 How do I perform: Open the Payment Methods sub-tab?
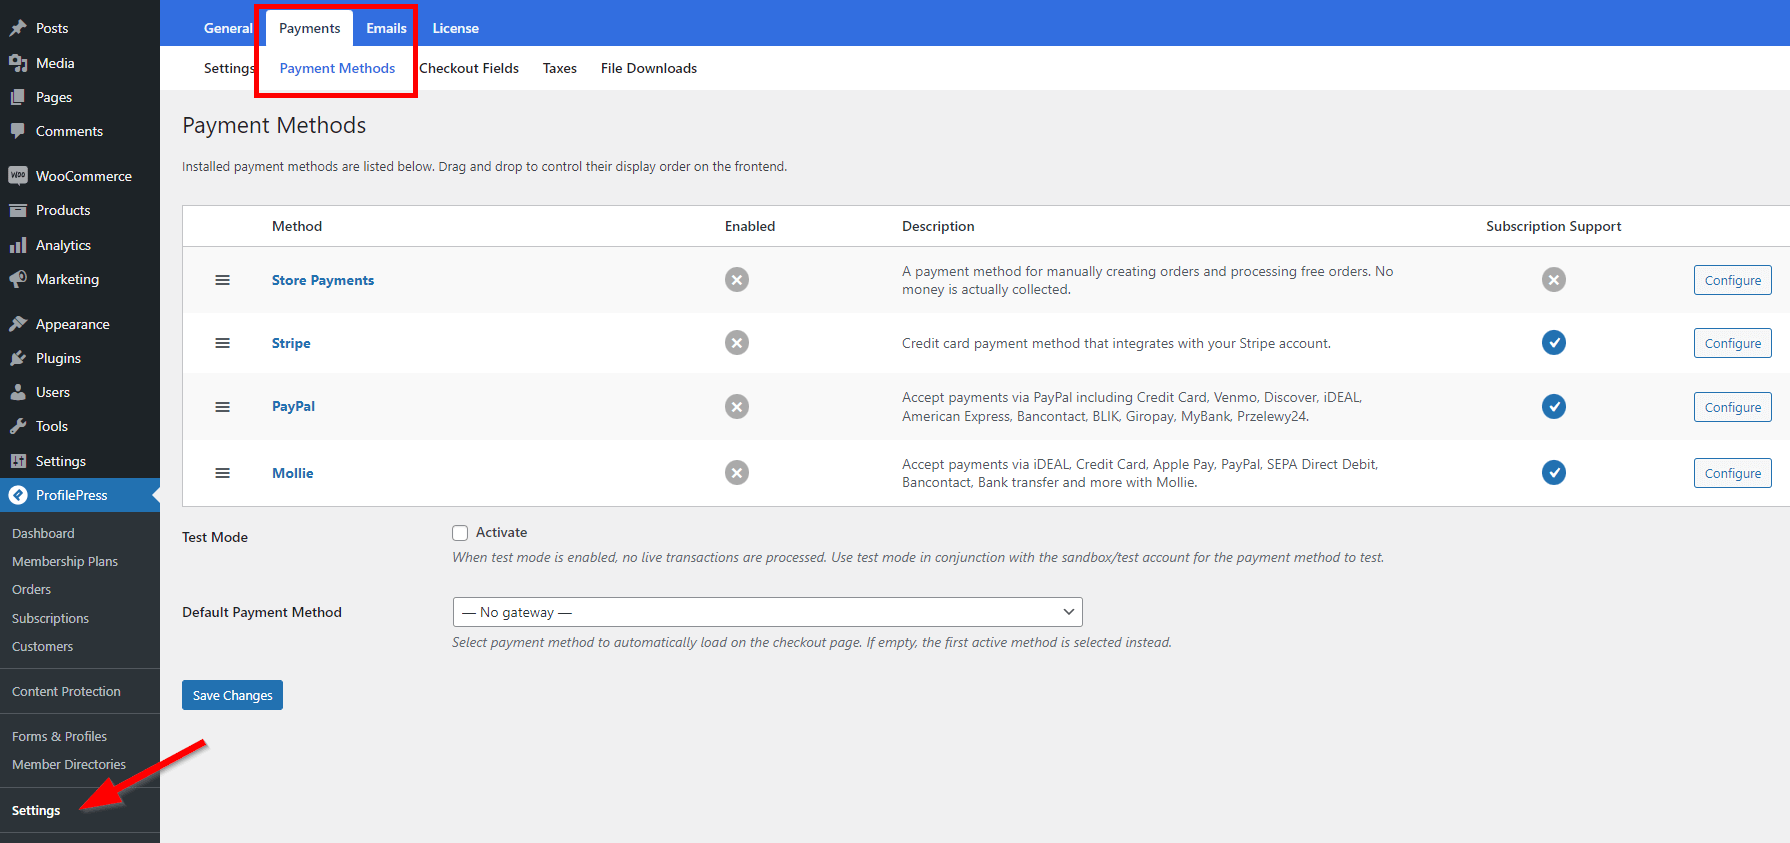coord(337,68)
